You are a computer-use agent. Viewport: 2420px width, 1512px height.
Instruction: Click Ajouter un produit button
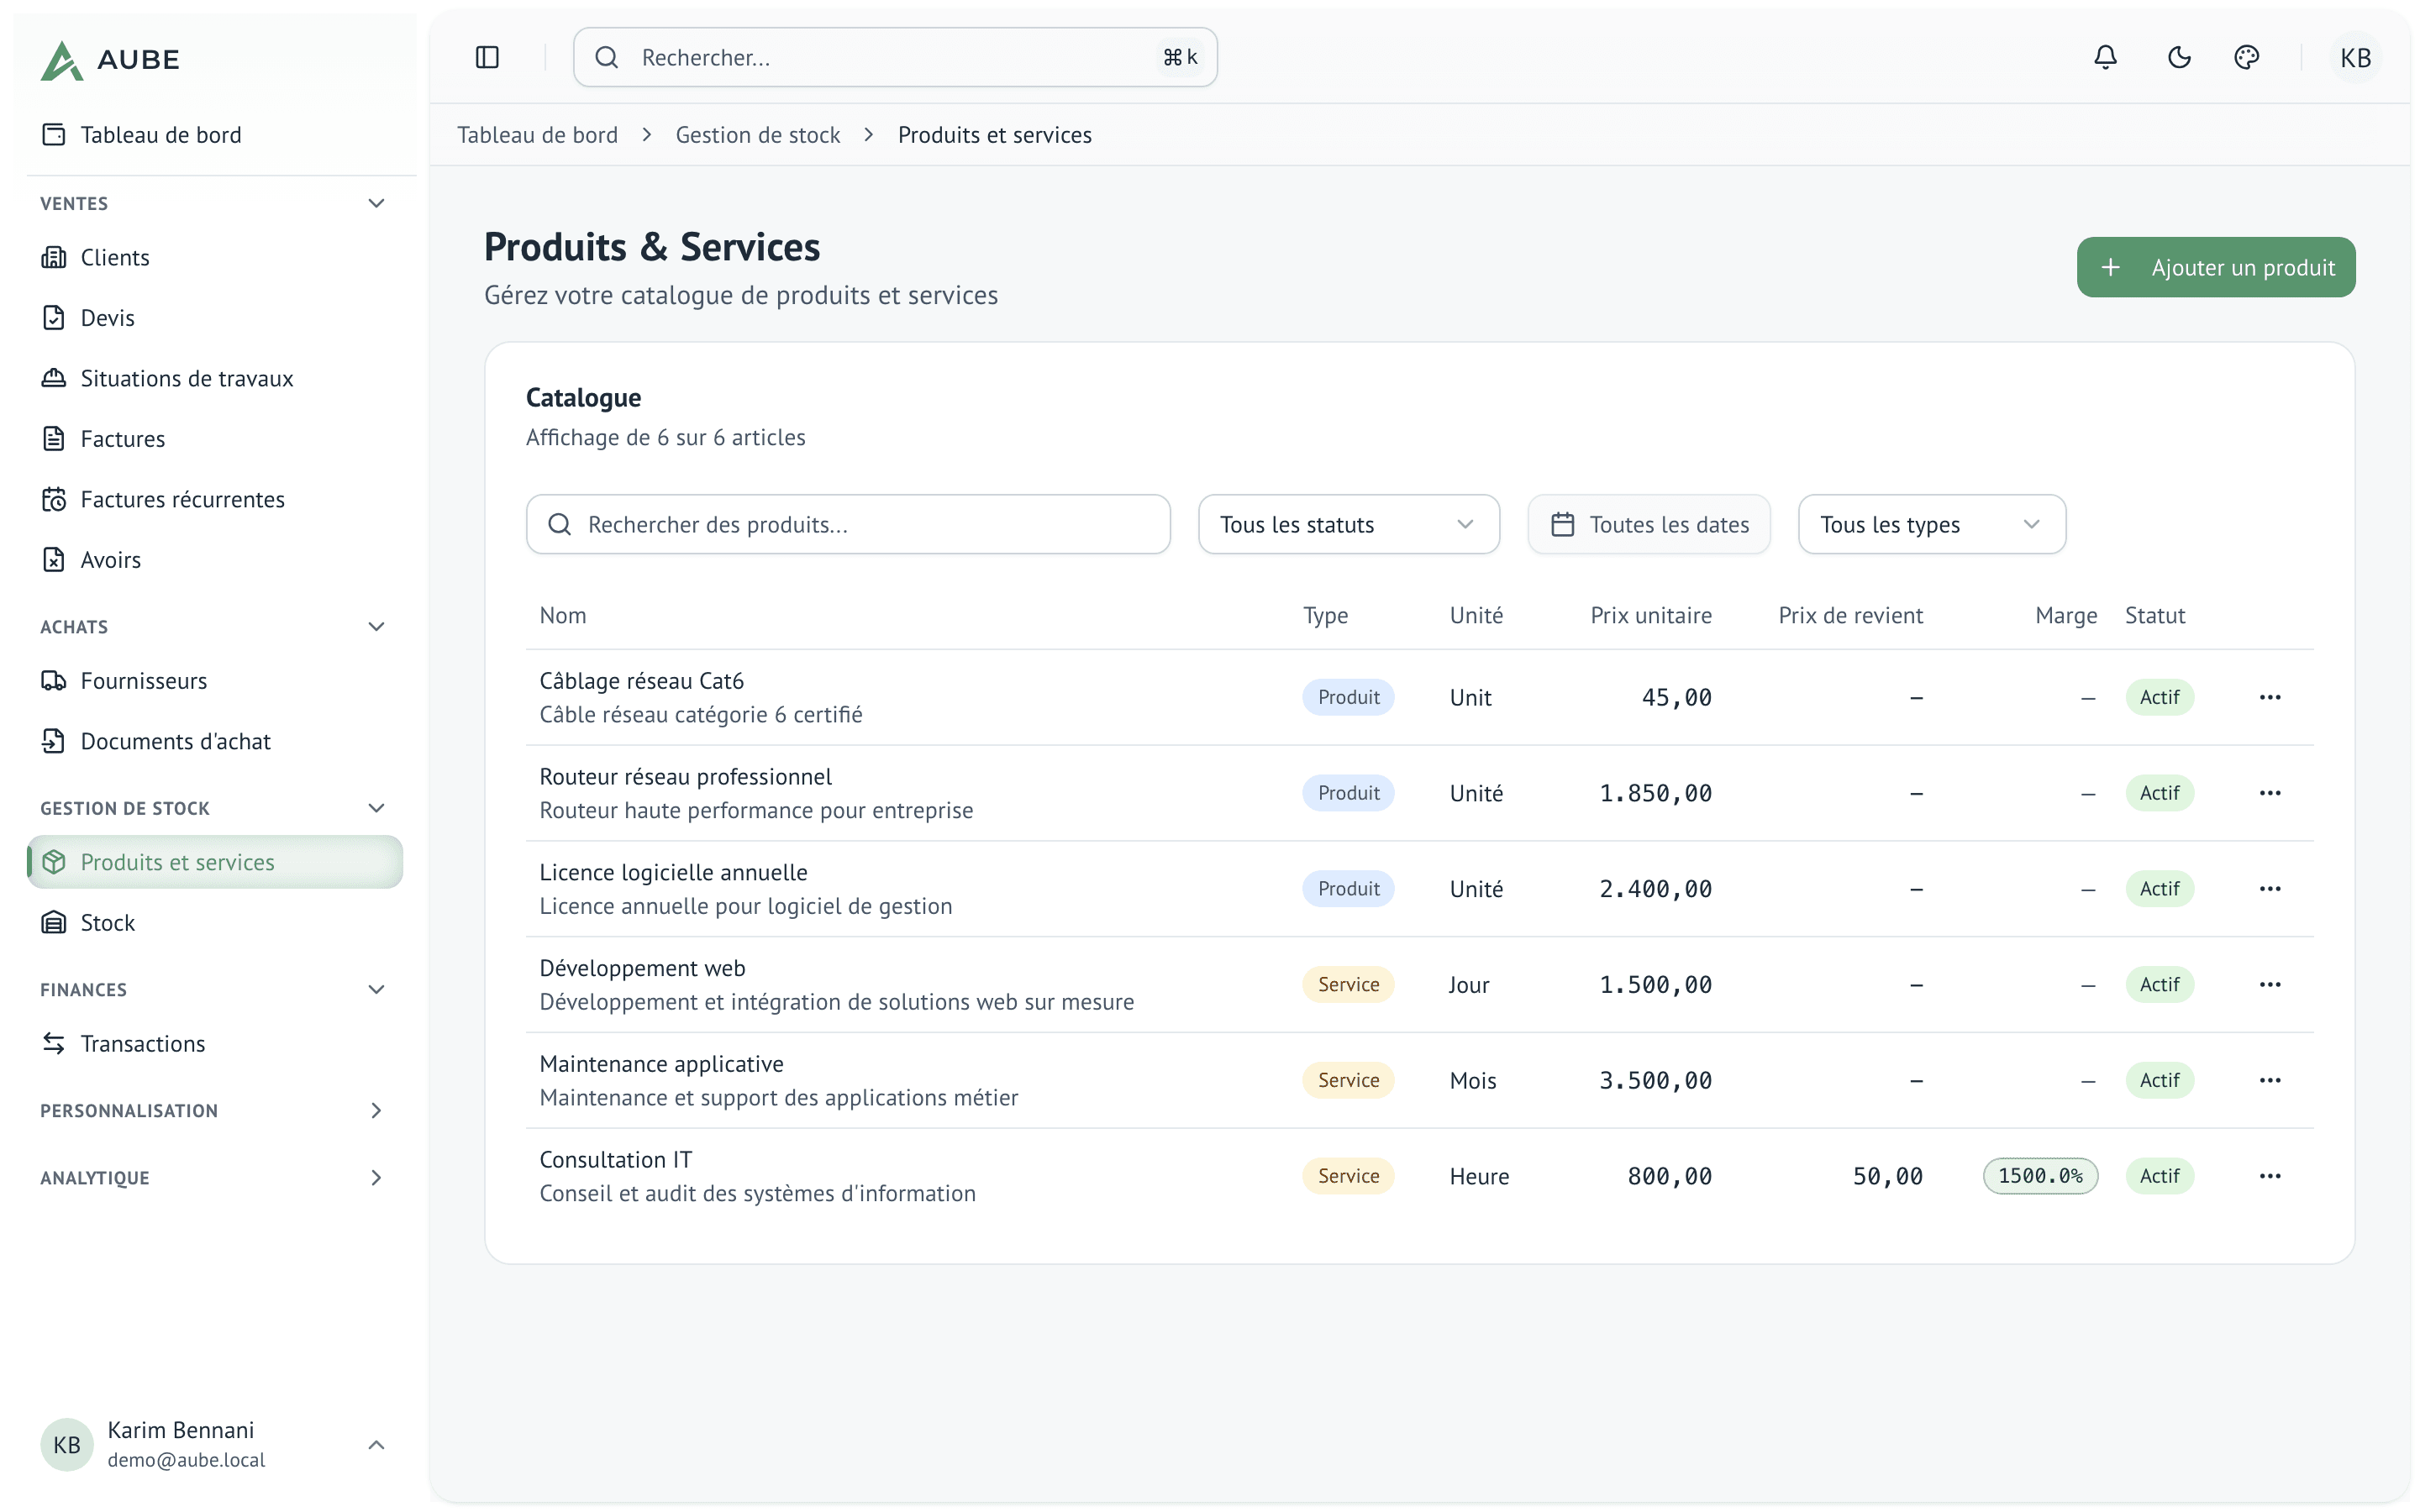[2215, 267]
